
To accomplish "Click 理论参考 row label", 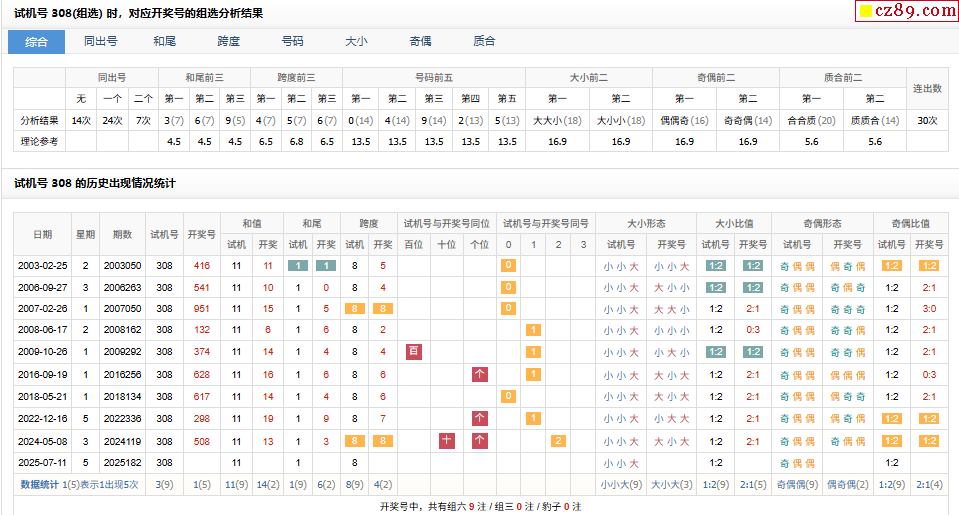I will (39, 141).
